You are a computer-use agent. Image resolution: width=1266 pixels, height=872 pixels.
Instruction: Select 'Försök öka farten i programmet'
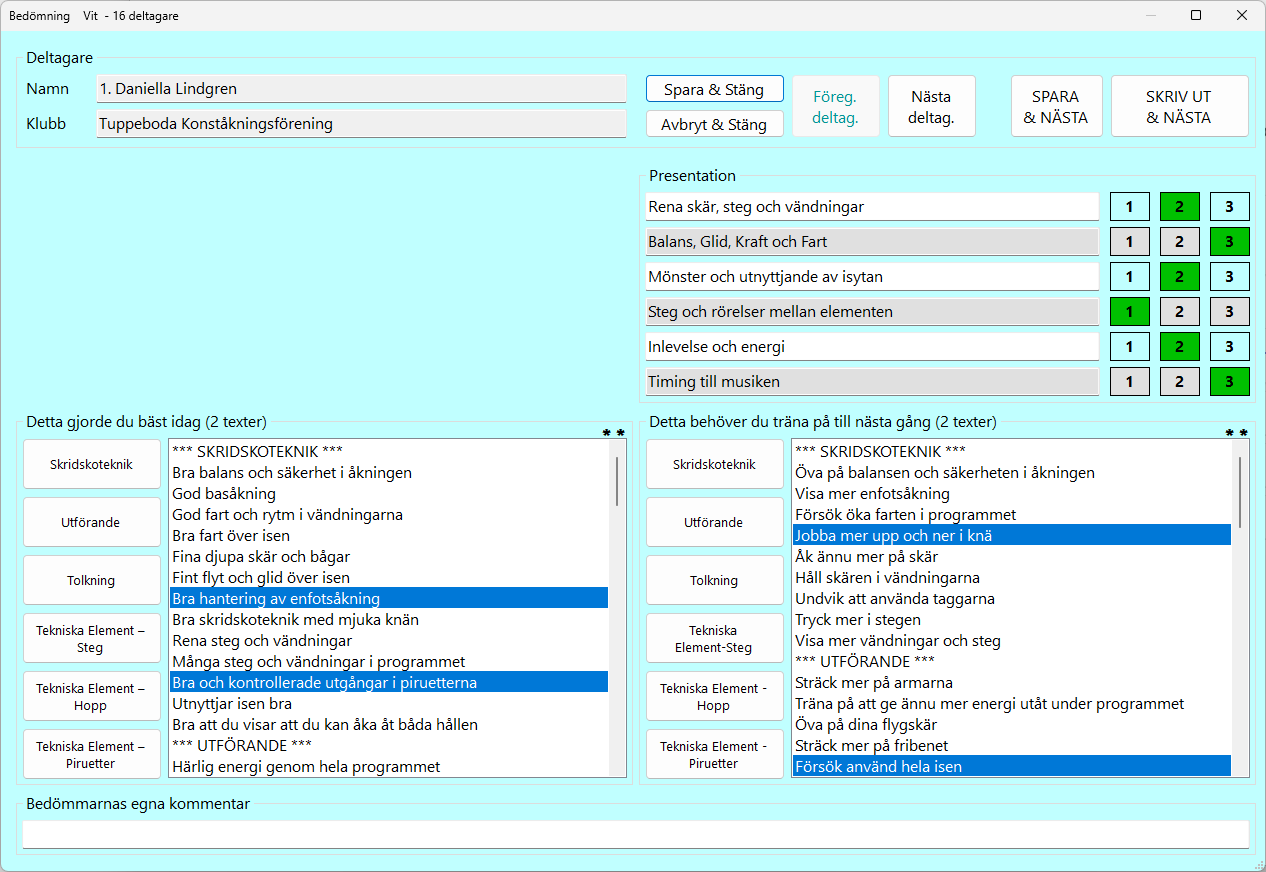click(1012, 514)
